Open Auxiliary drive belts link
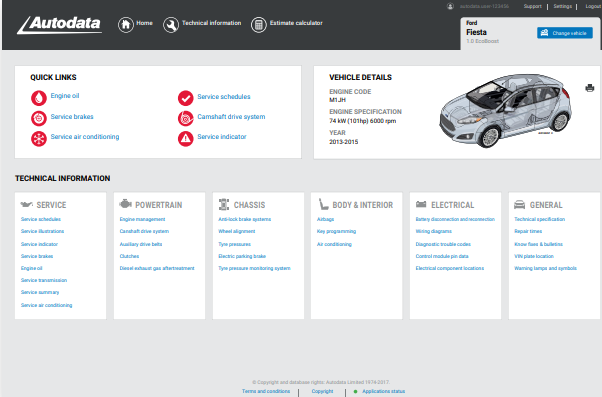 click(x=141, y=244)
